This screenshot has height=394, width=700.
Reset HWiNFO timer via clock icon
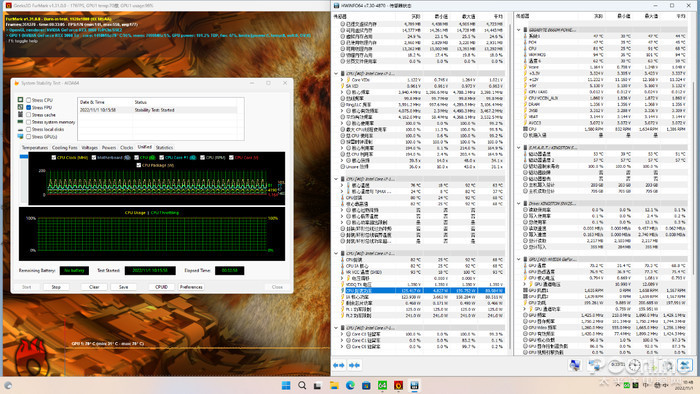coord(634,365)
